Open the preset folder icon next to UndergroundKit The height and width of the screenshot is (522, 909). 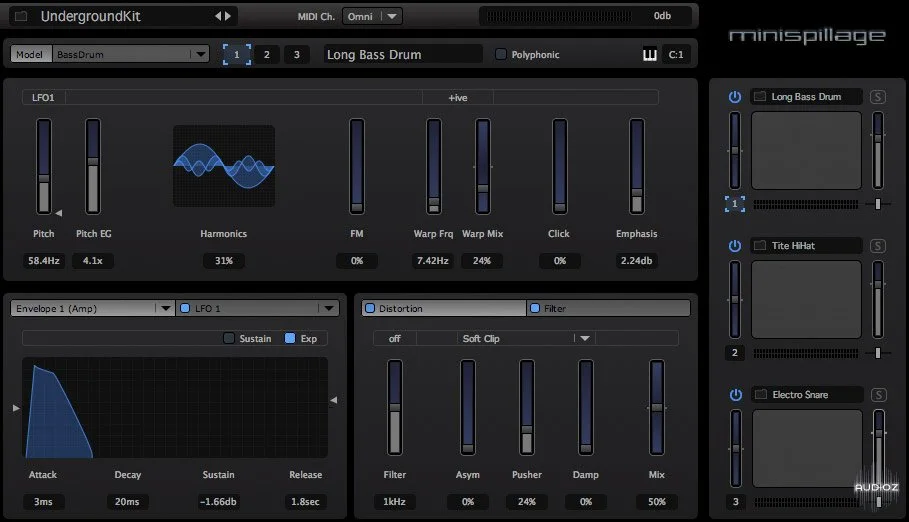(21, 16)
